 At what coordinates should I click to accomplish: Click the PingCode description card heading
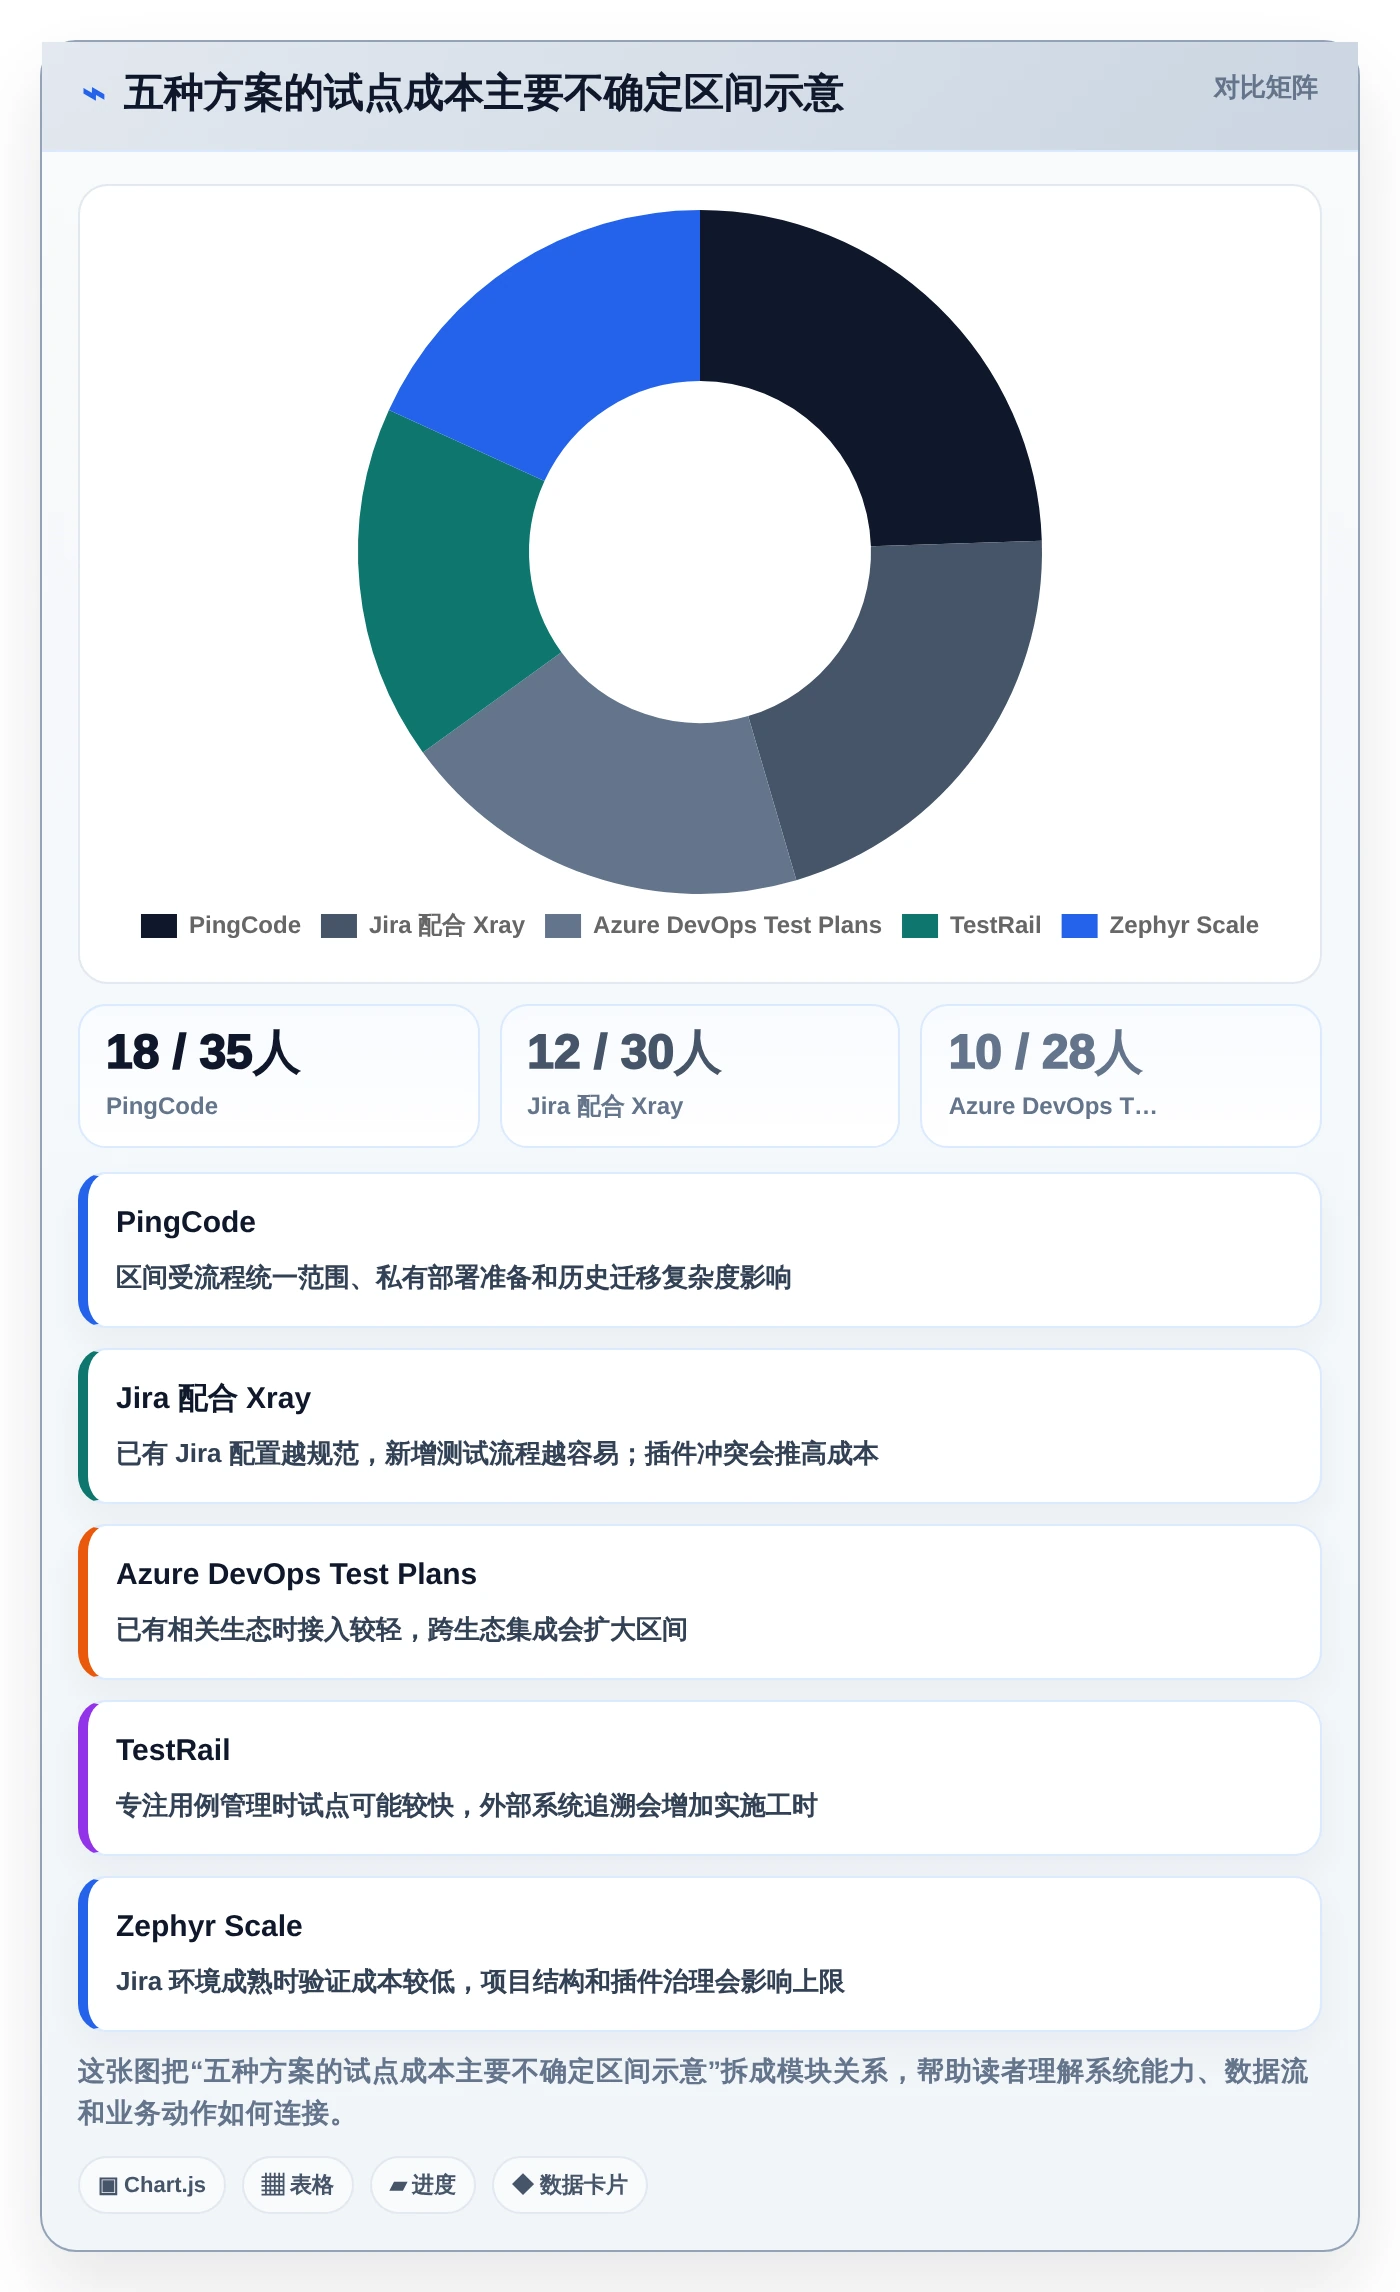[186, 1222]
